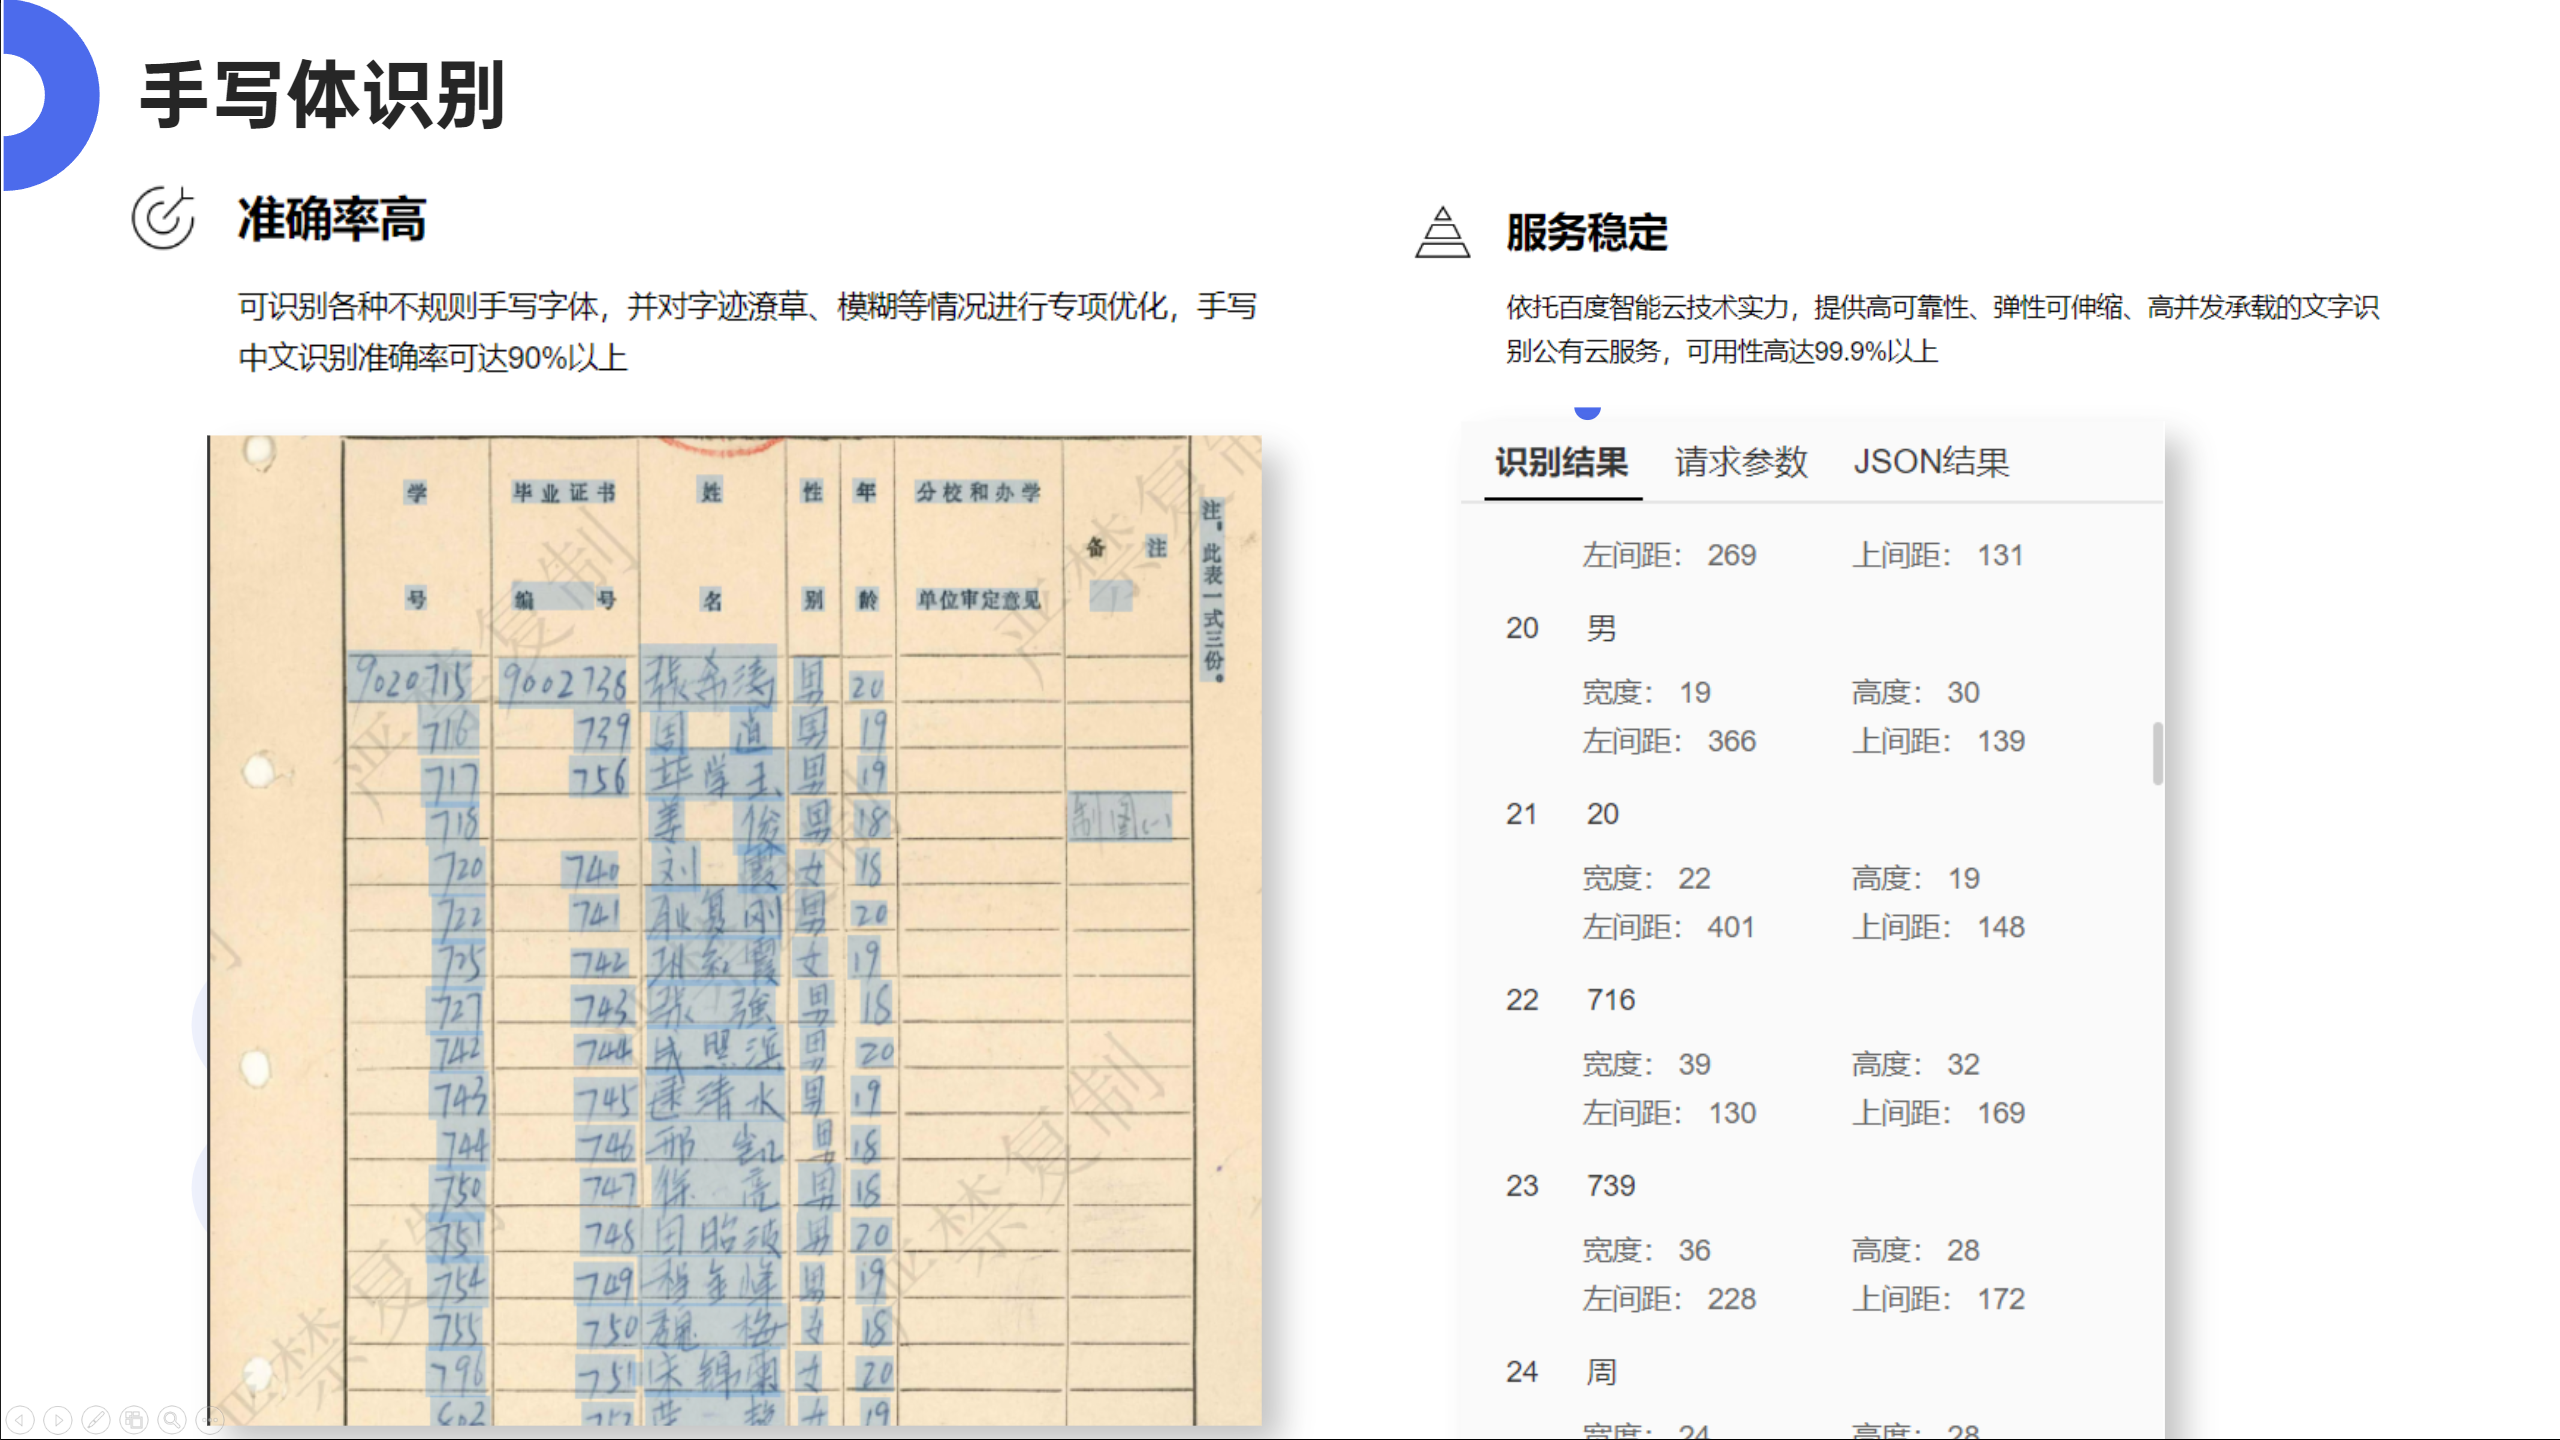This screenshot has height=1440, width=2560.
Task: Advance to next slide arrow
Action: 58,1419
